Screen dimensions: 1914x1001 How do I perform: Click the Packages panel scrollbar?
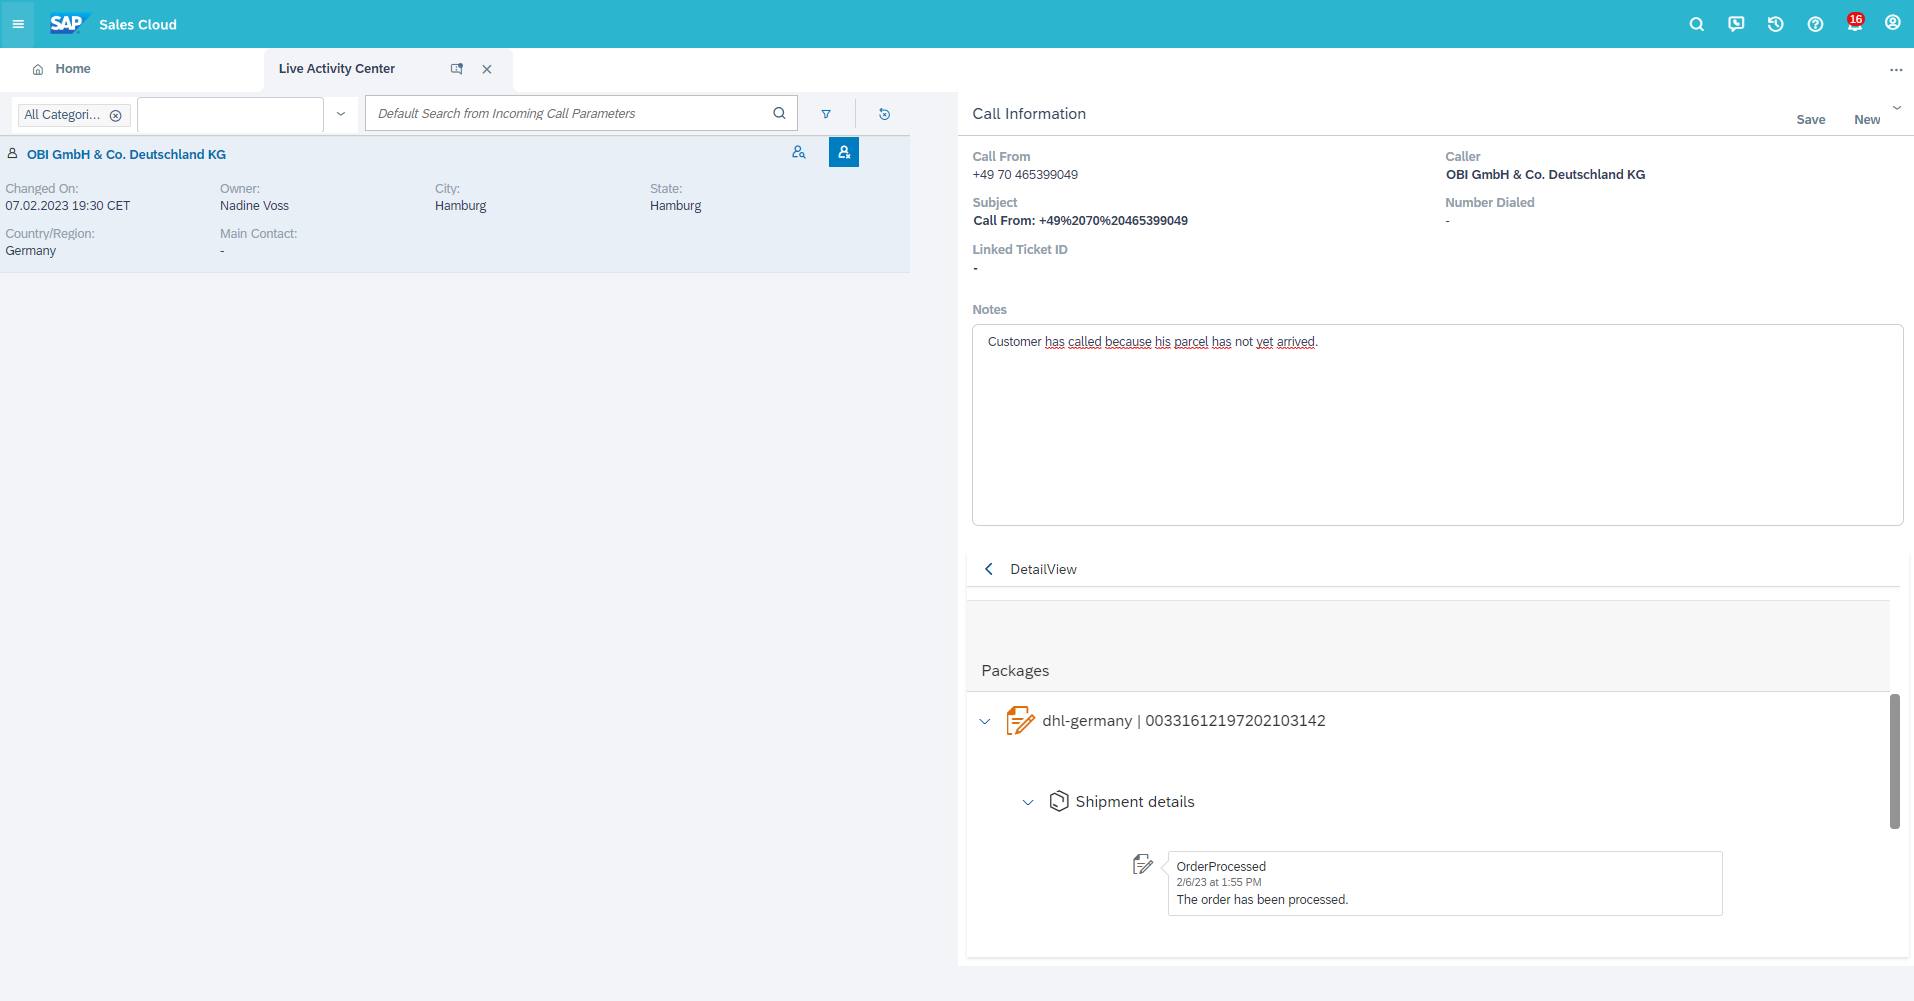(1894, 761)
